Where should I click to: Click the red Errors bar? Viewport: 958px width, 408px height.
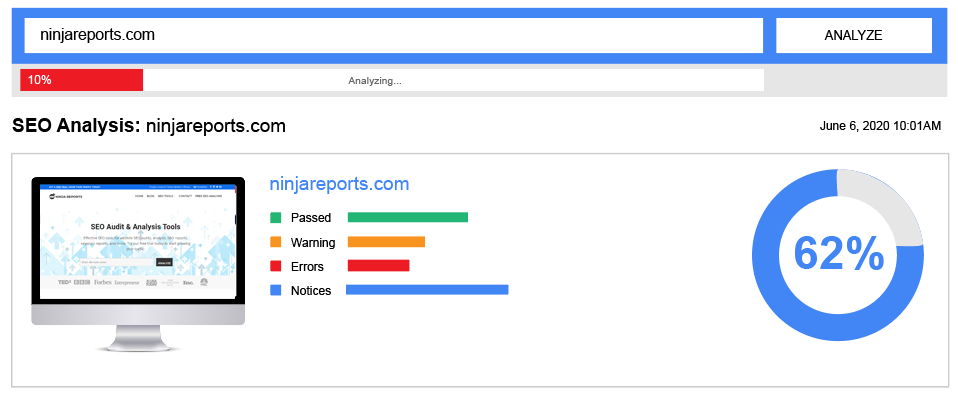point(378,266)
